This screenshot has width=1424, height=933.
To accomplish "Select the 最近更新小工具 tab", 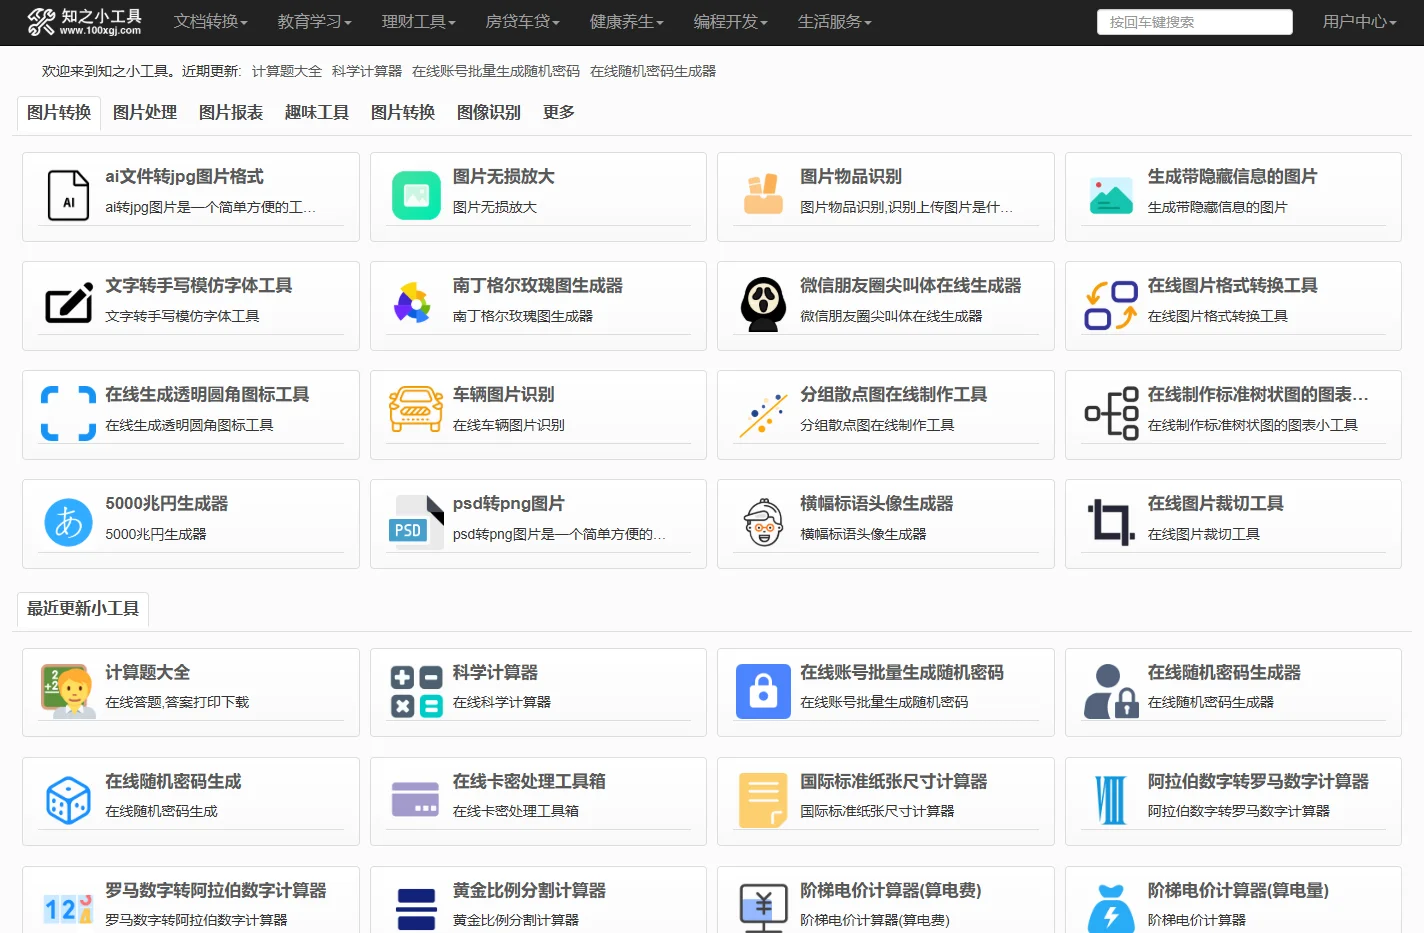I will (x=83, y=609).
